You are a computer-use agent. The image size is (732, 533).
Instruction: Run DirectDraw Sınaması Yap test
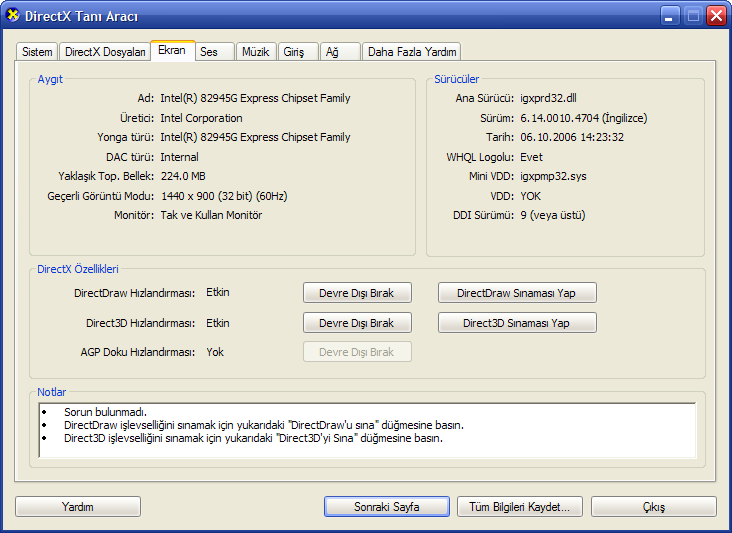517,293
